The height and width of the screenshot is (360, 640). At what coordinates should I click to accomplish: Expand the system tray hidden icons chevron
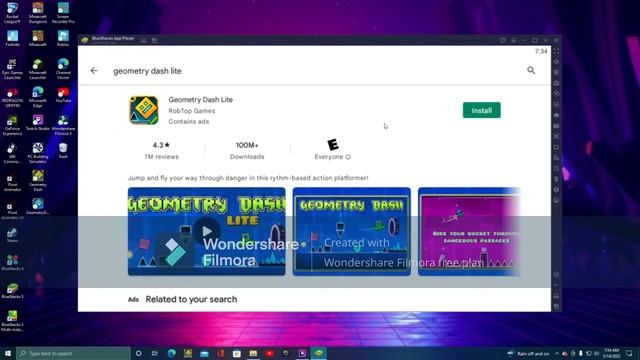point(556,353)
